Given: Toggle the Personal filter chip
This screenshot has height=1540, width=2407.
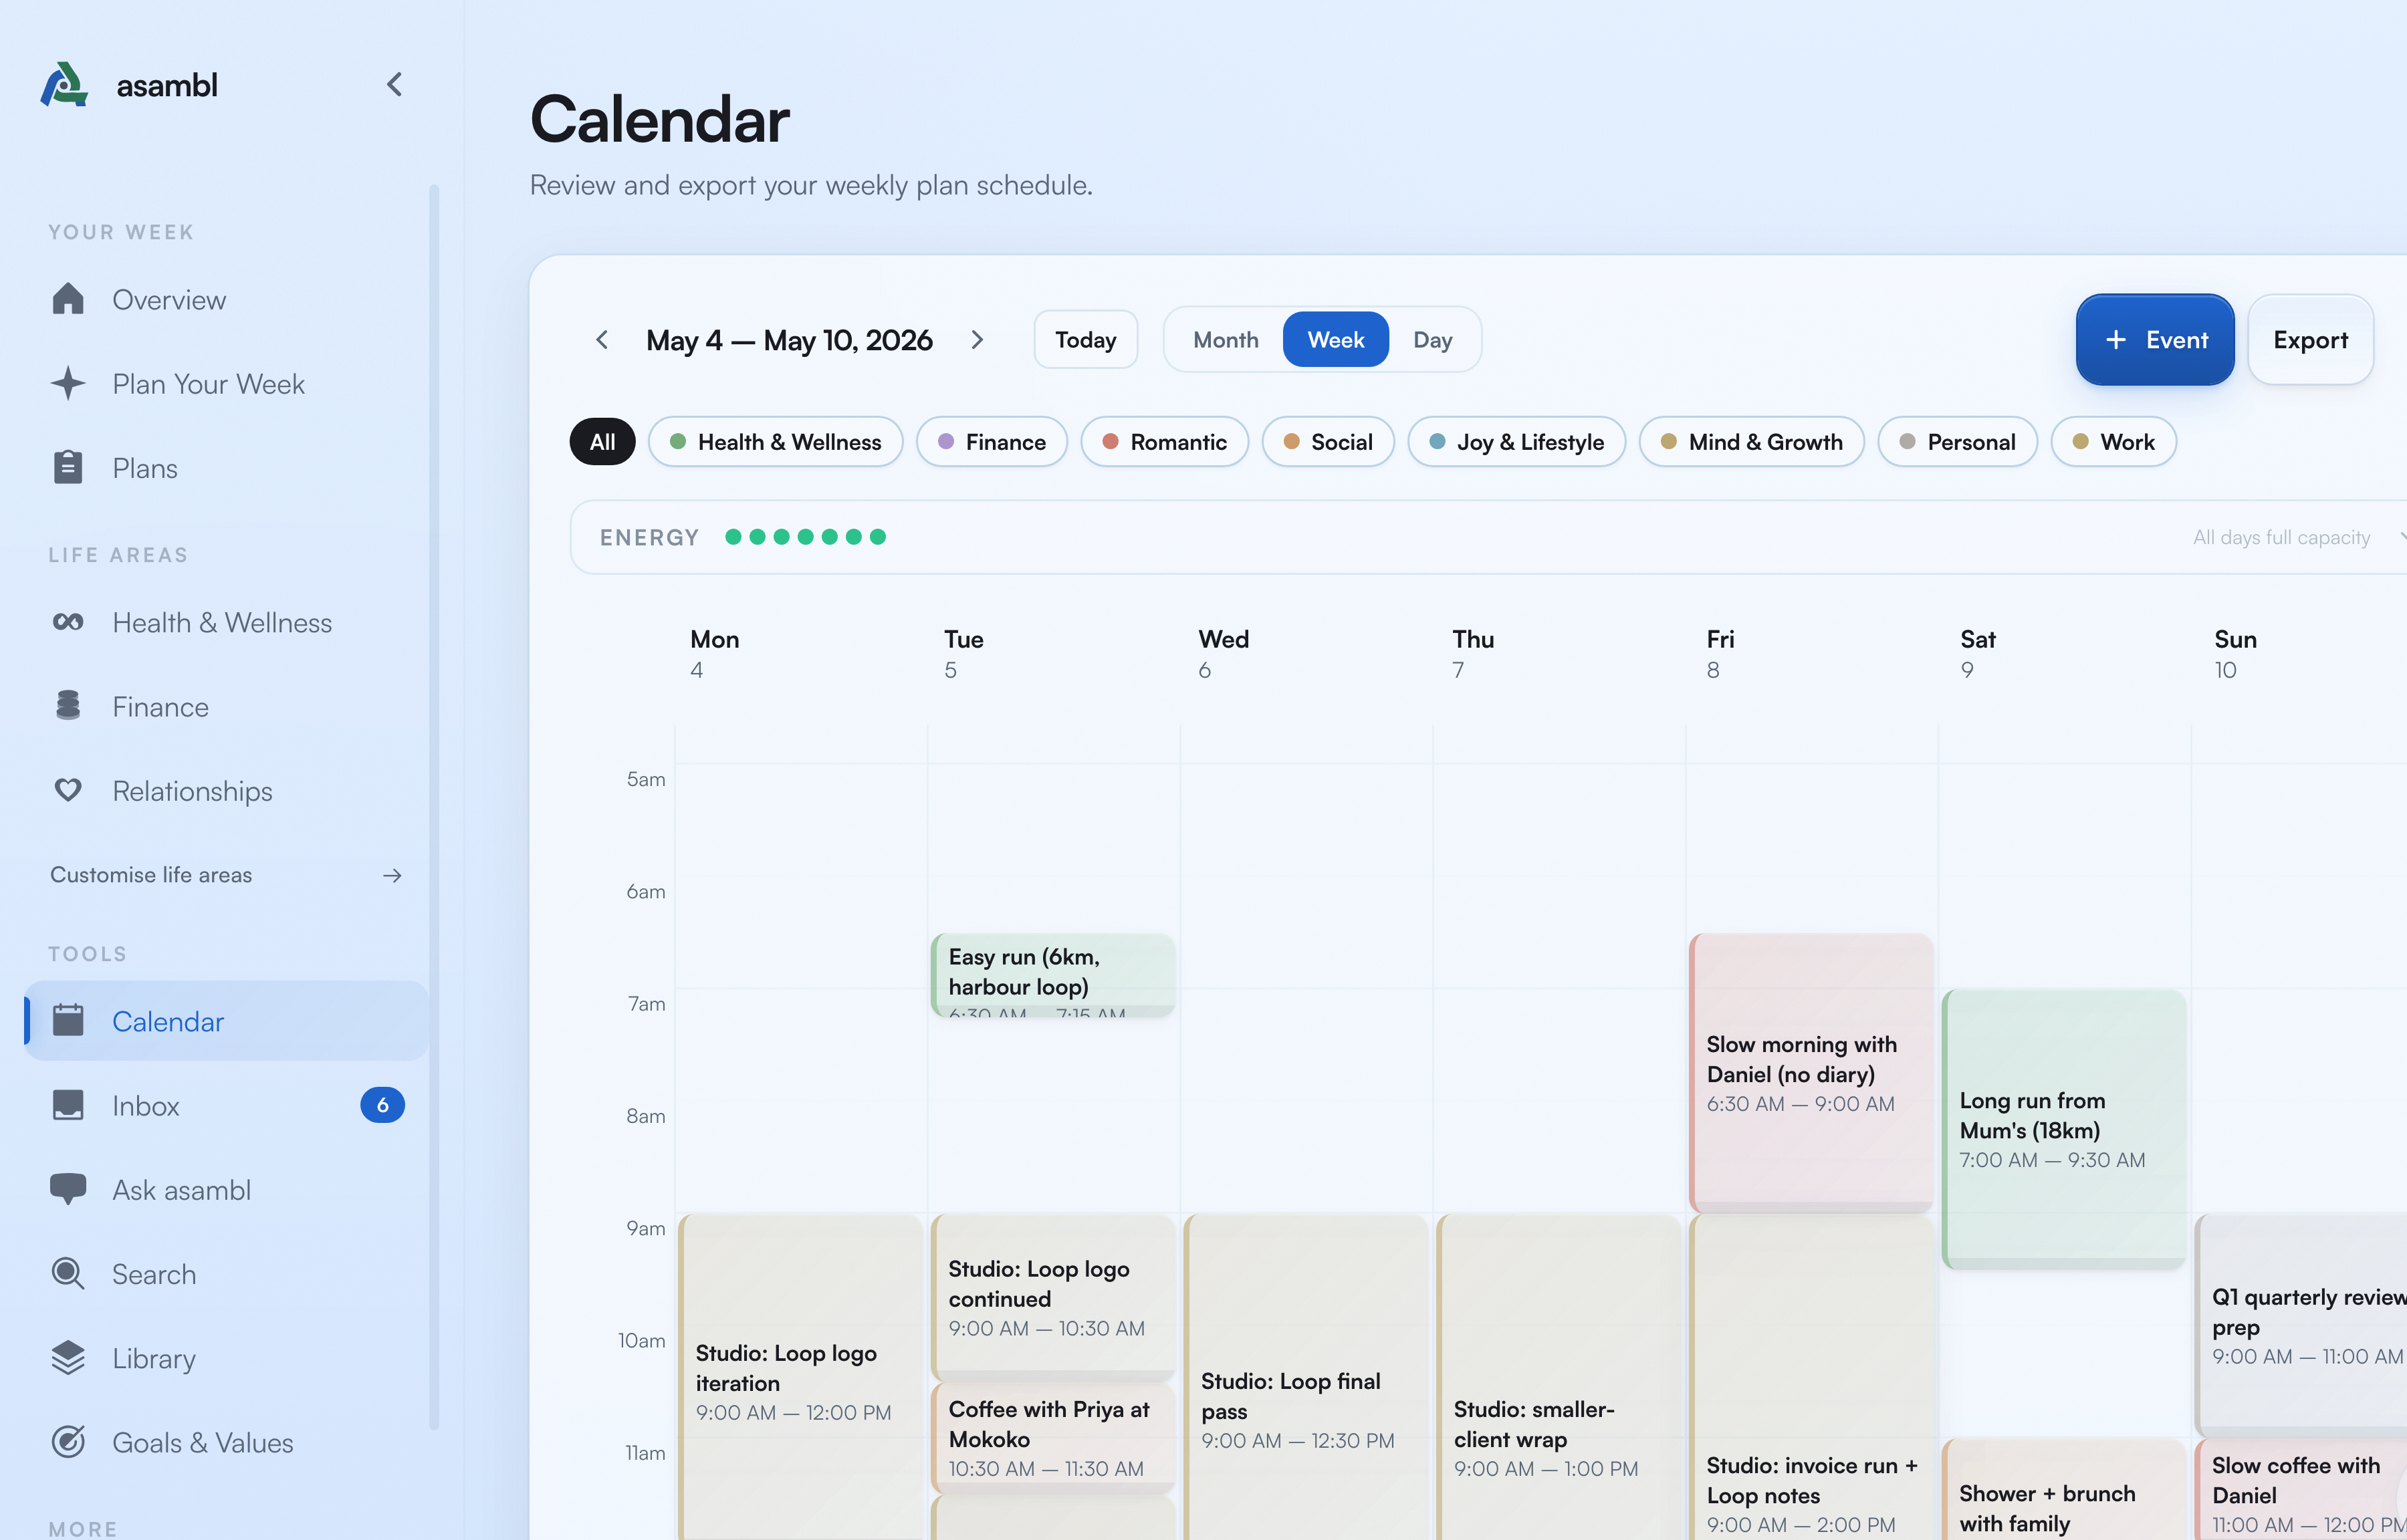Looking at the screenshot, I should pyautogui.click(x=1957, y=442).
